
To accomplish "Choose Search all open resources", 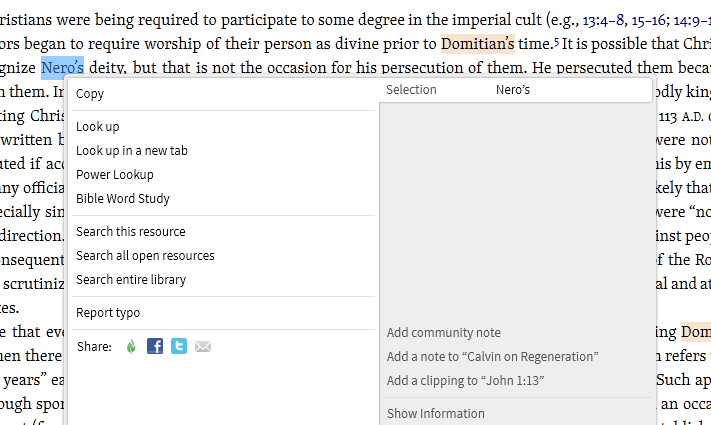I will 145,256.
